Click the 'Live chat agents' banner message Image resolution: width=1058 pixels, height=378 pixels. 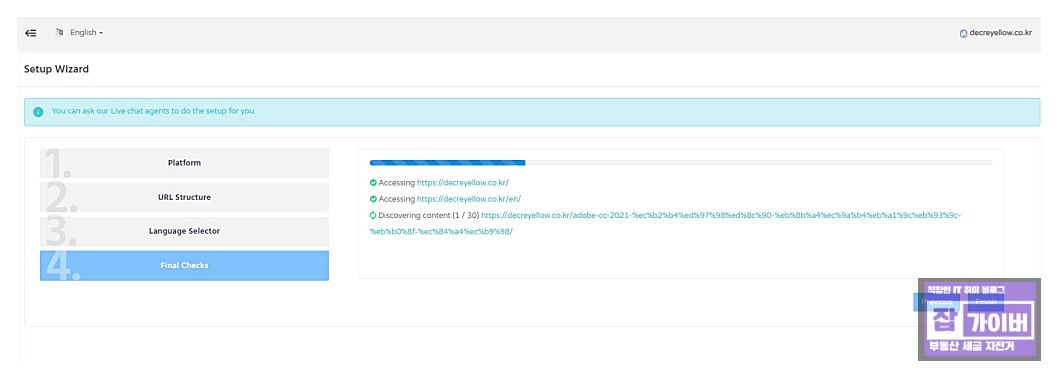(x=154, y=111)
